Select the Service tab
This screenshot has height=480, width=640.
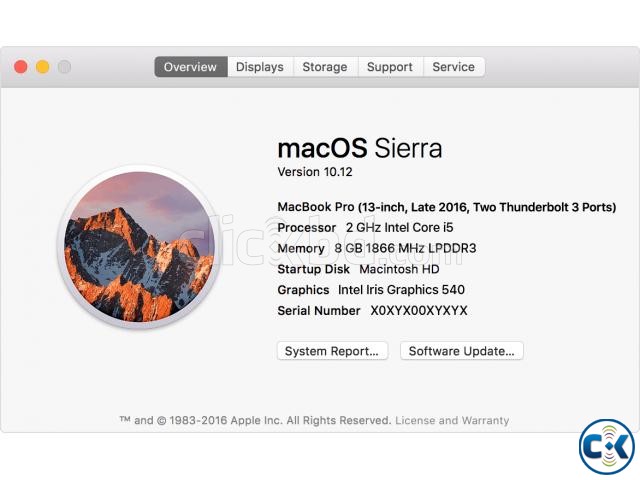pos(454,67)
